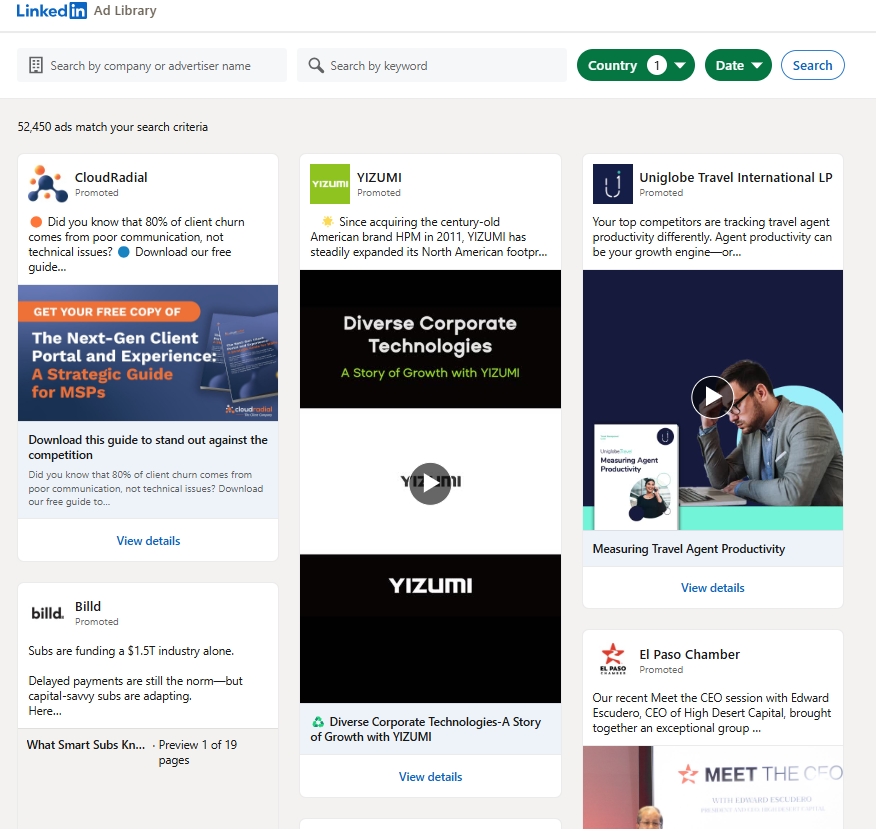Click the CloudRadial logo icon

pos(48,184)
